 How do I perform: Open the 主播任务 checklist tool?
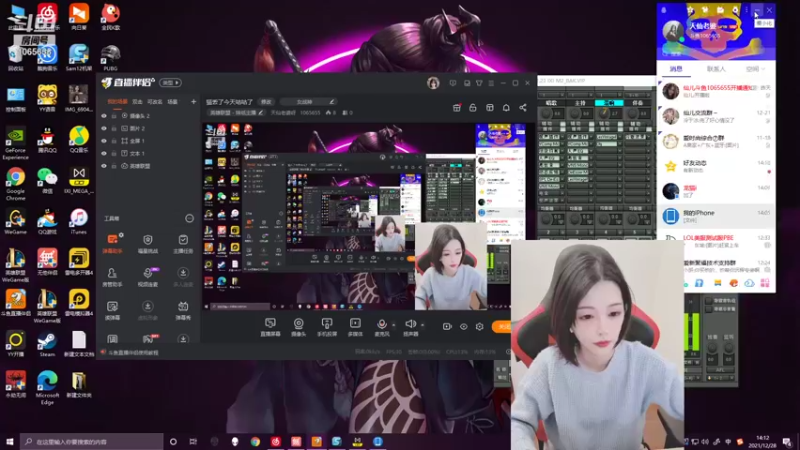click(183, 243)
